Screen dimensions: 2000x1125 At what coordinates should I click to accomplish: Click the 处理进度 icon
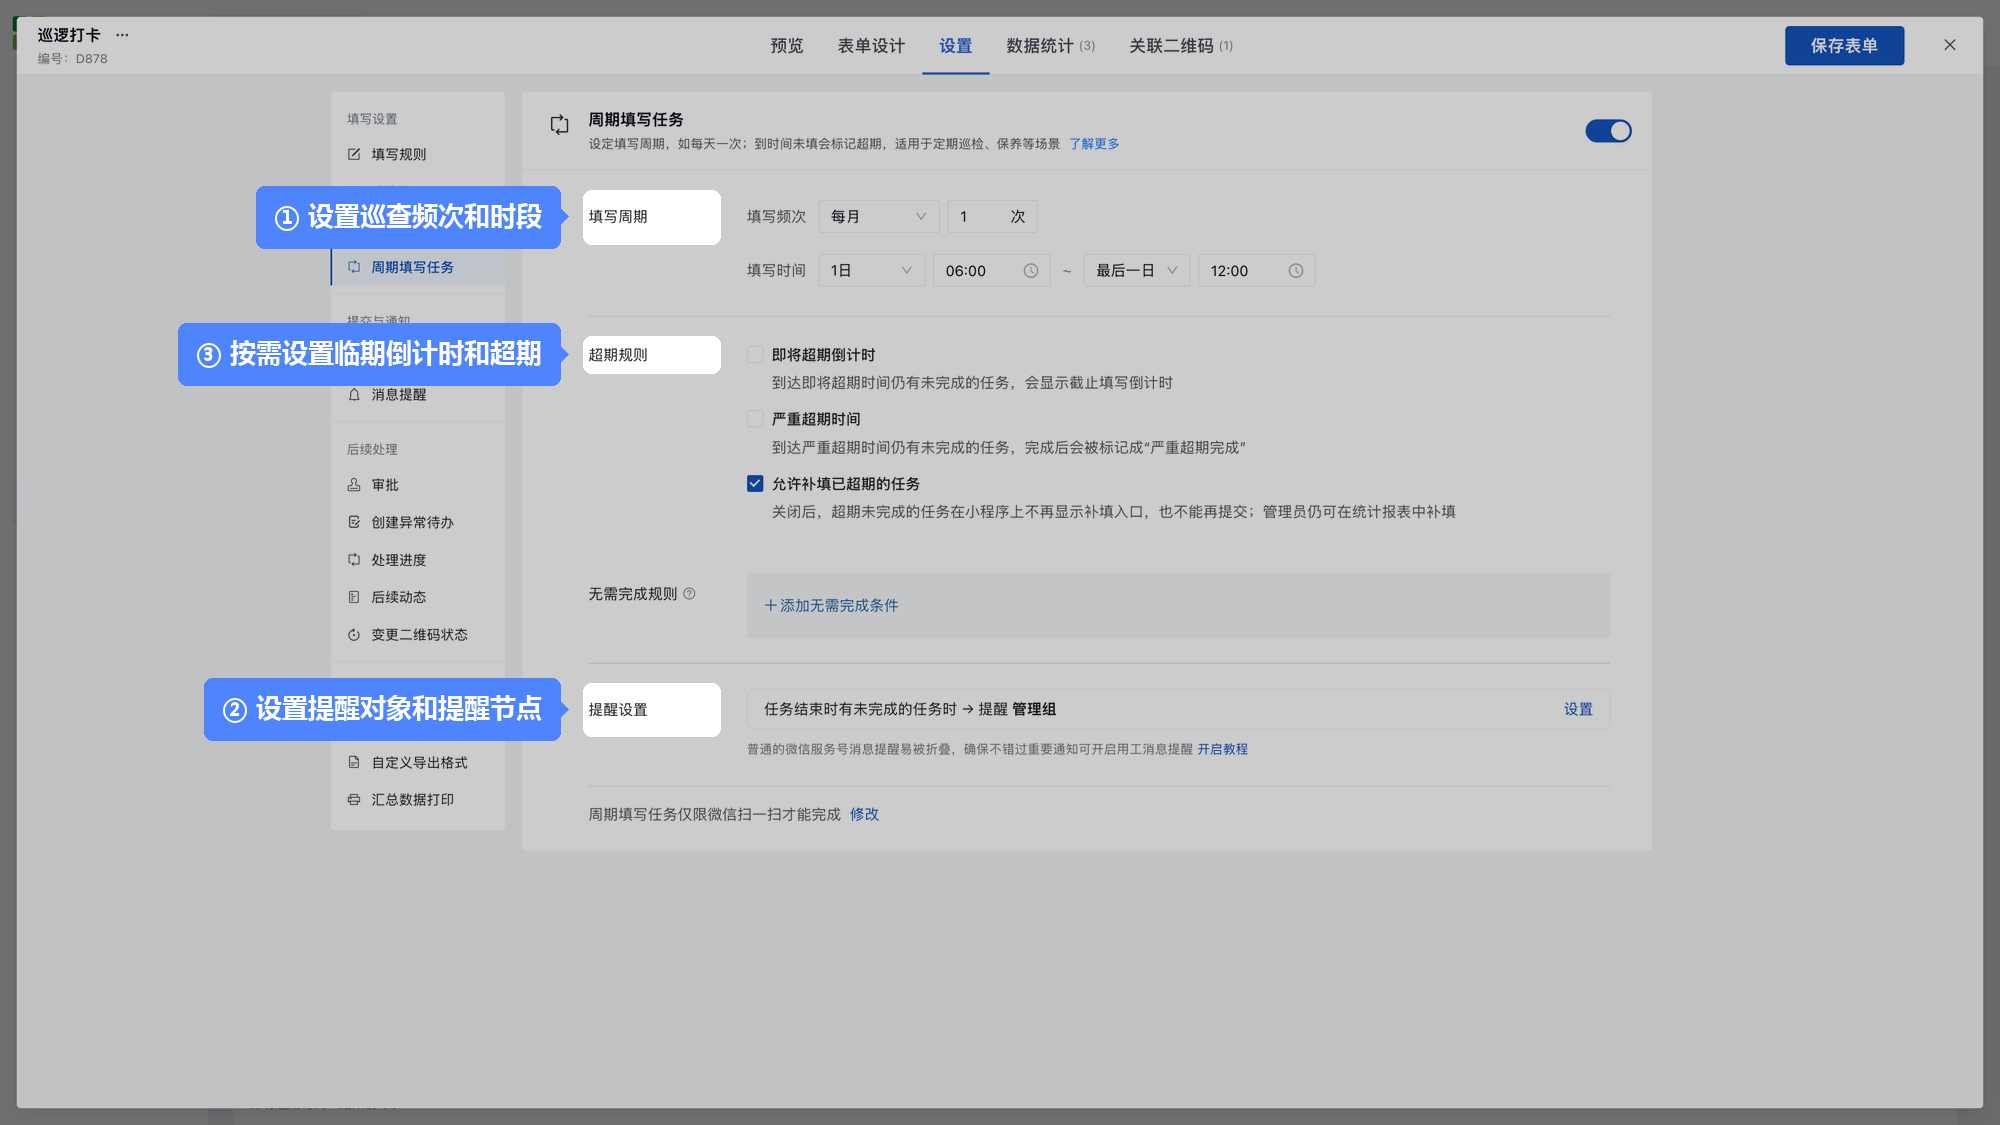354,560
